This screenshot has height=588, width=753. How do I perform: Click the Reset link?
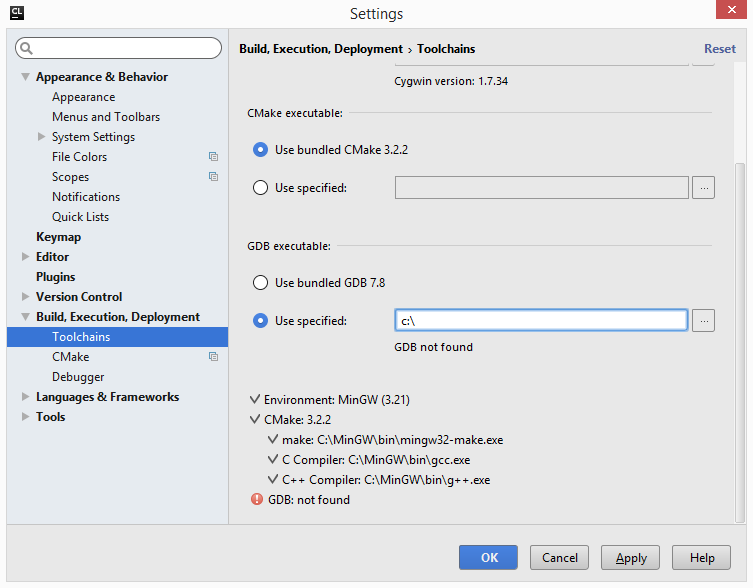[x=719, y=49]
